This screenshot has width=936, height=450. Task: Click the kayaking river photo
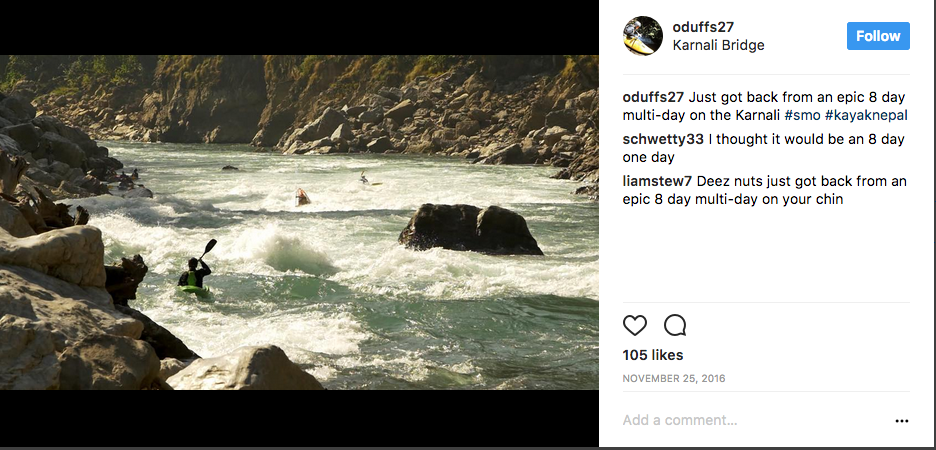(x=300, y=222)
